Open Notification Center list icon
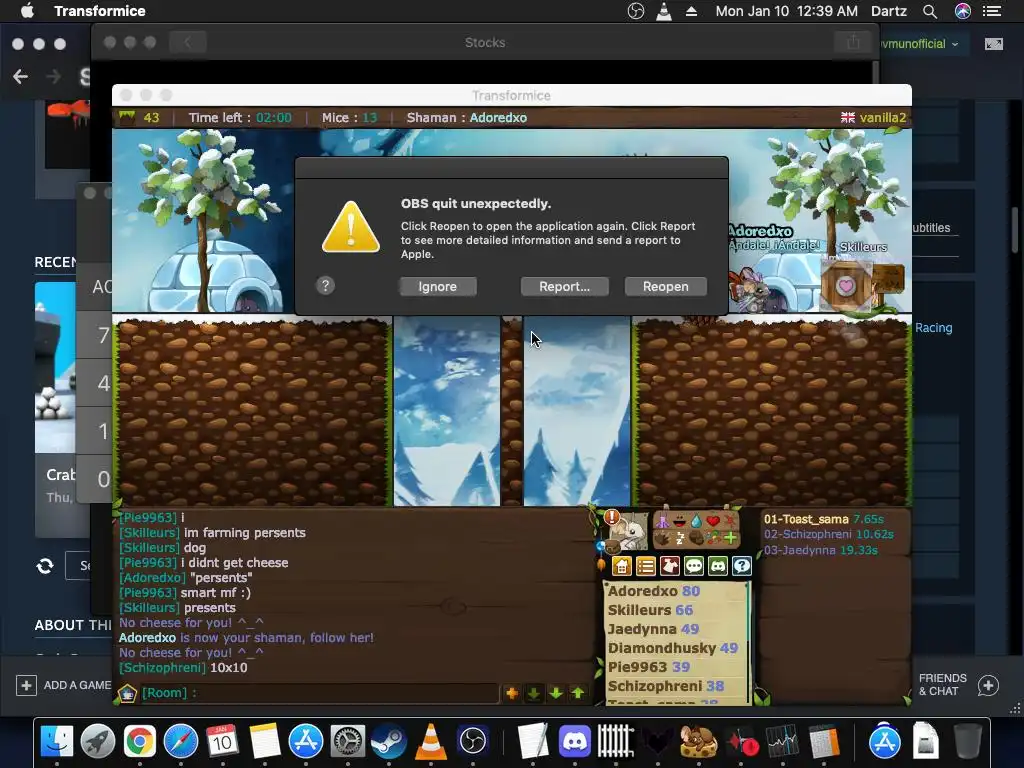The image size is (1024, 768). pos(992,11)
